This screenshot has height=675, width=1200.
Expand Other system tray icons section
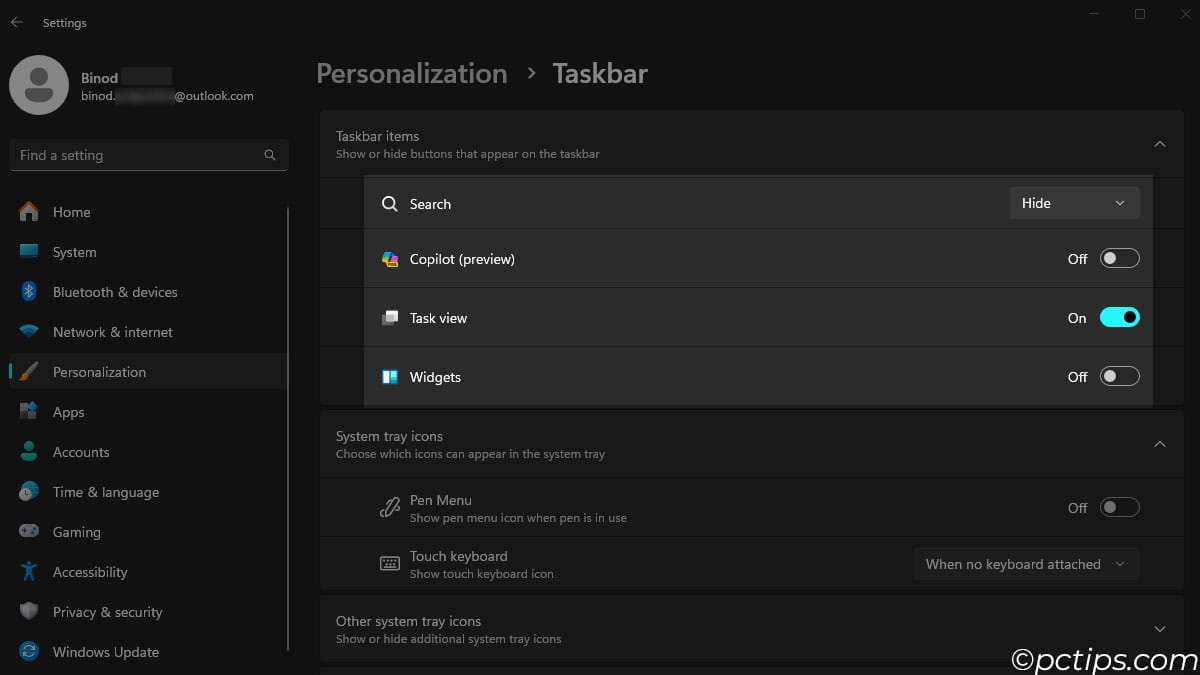coord(1160,629)
